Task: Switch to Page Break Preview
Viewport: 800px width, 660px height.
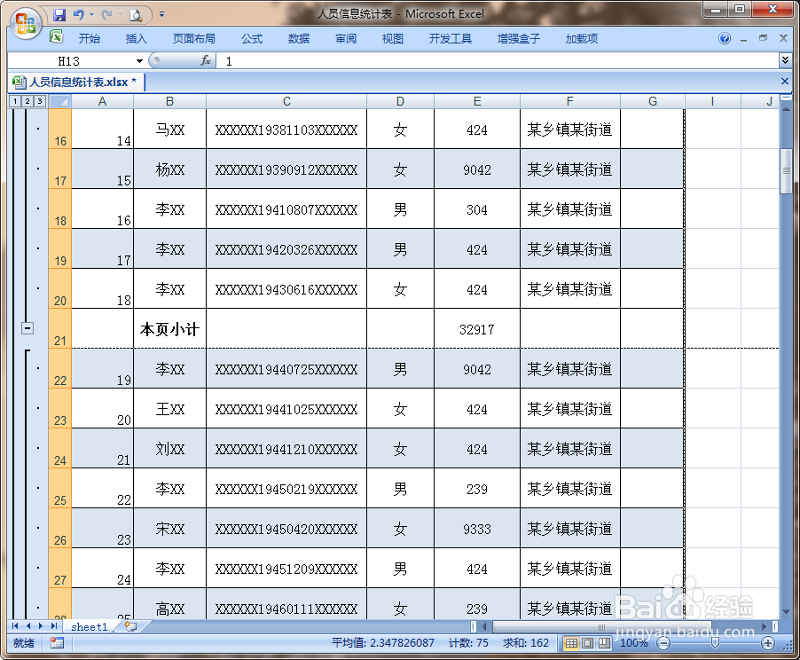Action: [x=604, y=643]
